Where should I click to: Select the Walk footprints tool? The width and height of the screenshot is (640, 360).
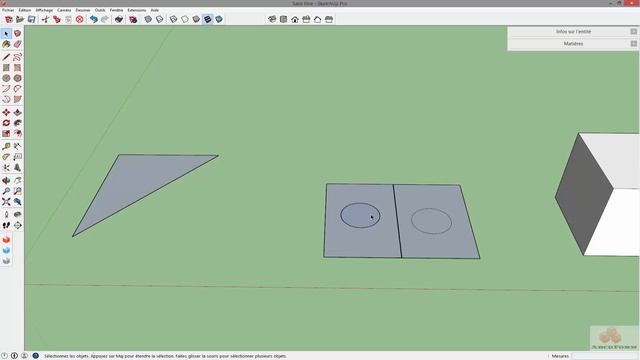coord(6,225)
